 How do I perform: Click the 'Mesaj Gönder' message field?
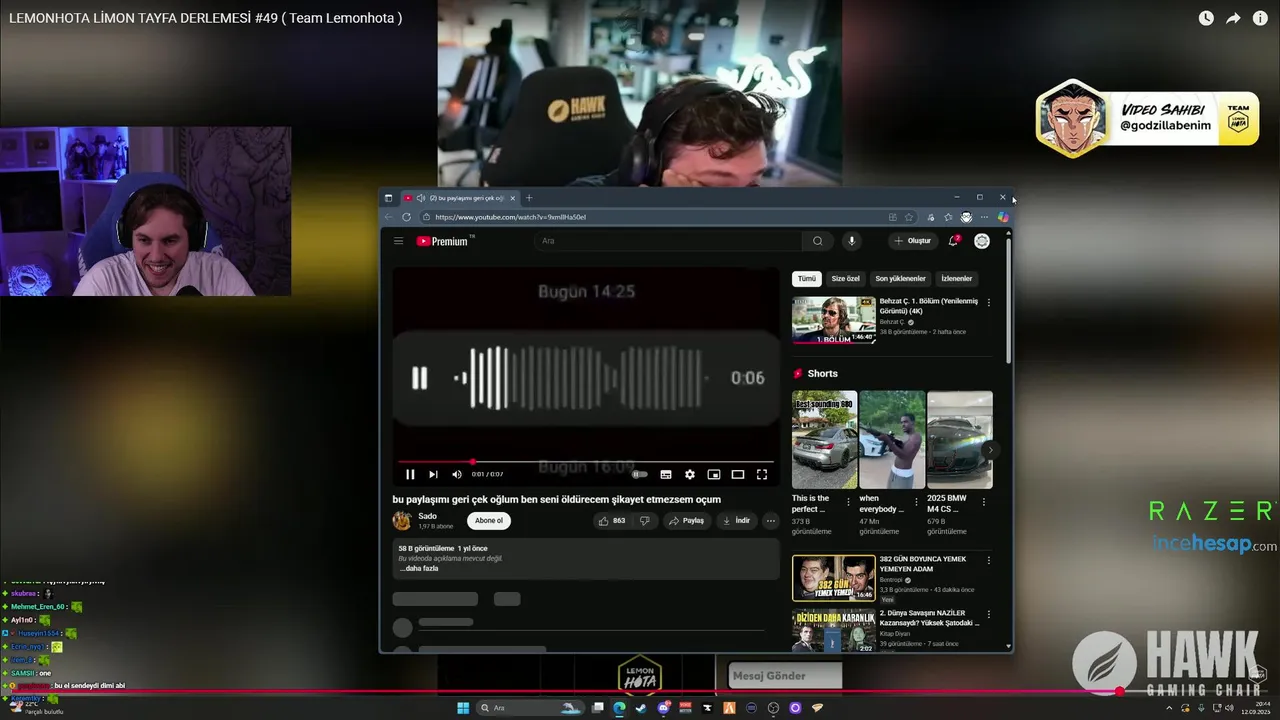785,676
